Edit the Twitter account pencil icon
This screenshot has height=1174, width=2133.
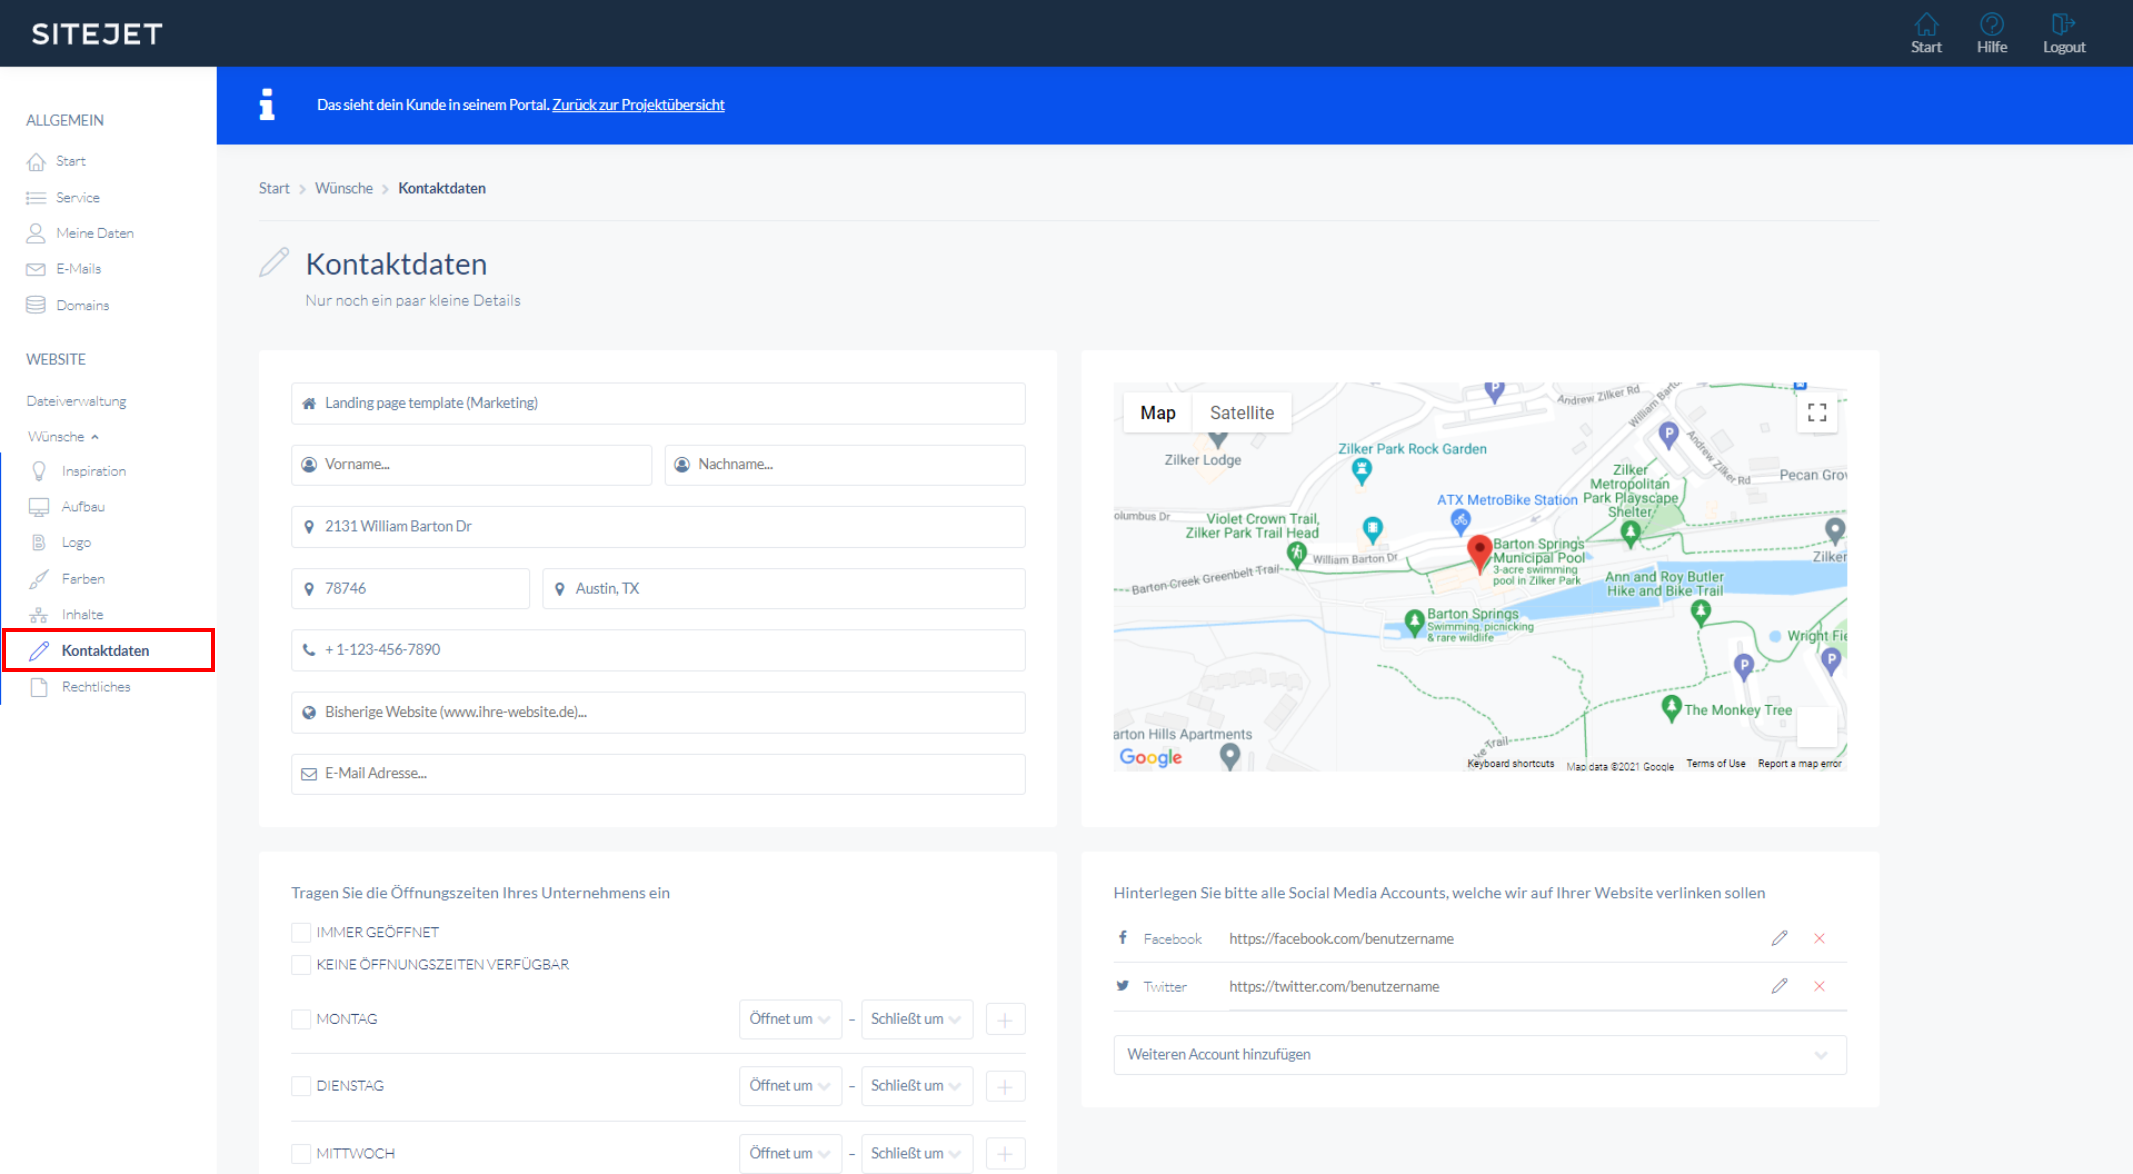pyautogui.click(x=1779, y=986)
